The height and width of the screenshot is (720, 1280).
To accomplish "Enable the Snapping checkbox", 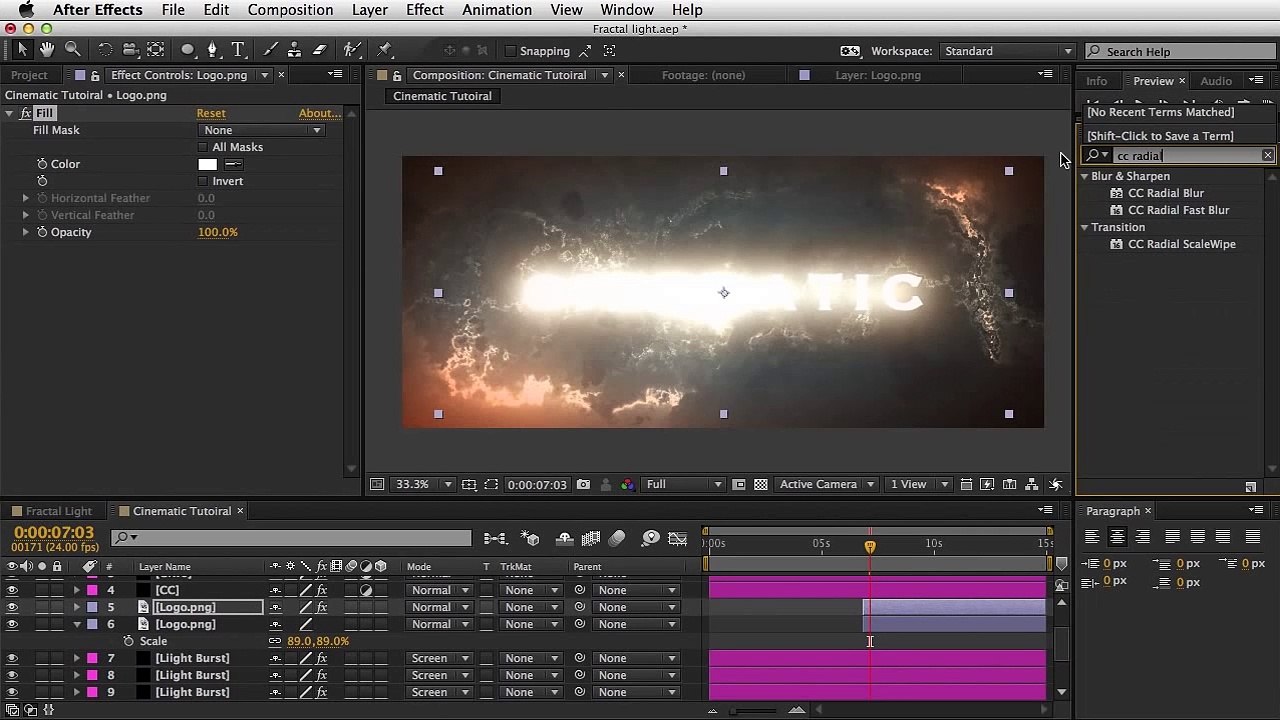I will coord(510,51).
